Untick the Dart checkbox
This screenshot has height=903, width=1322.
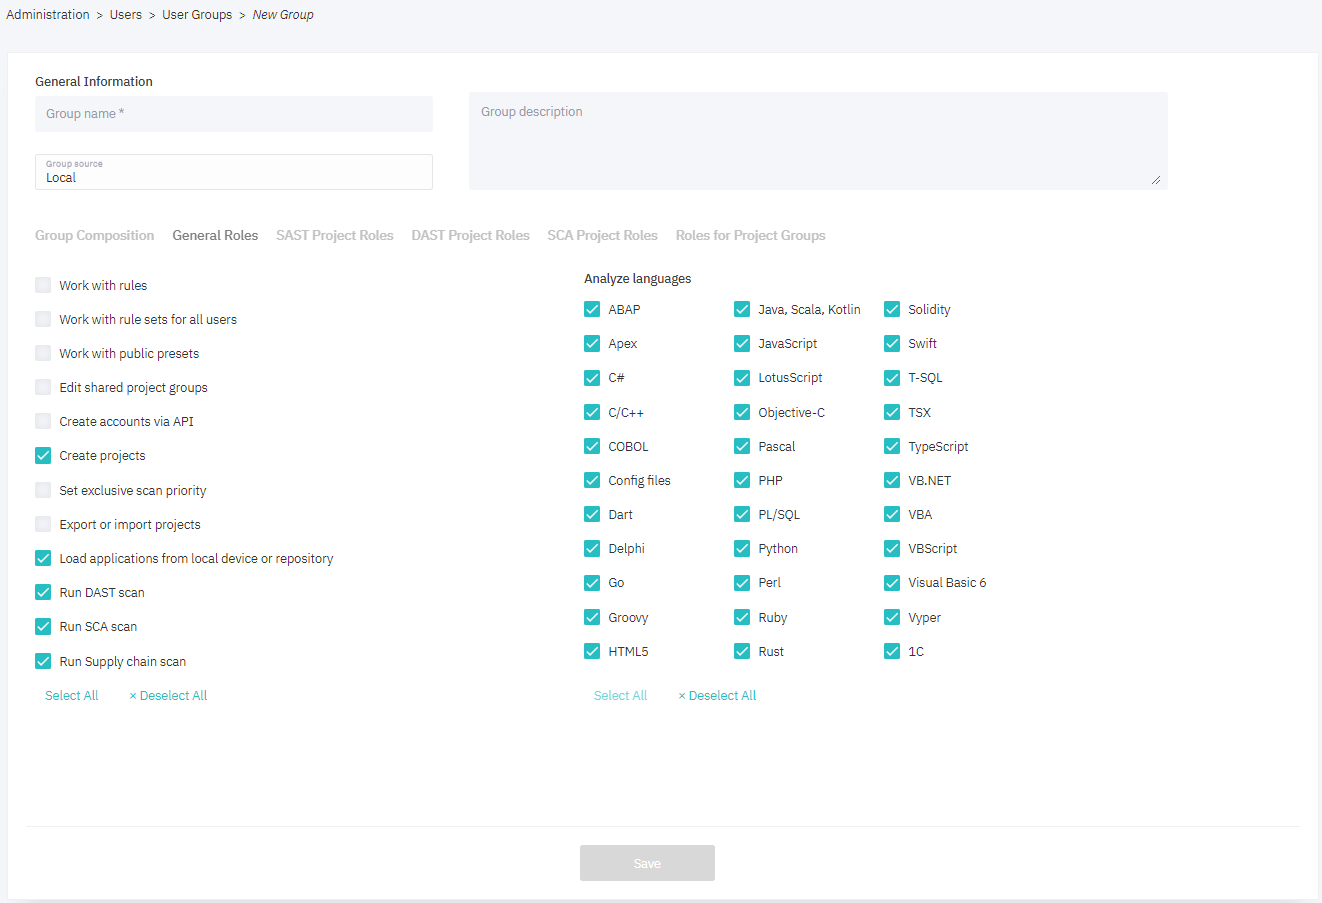click(592, 514)
